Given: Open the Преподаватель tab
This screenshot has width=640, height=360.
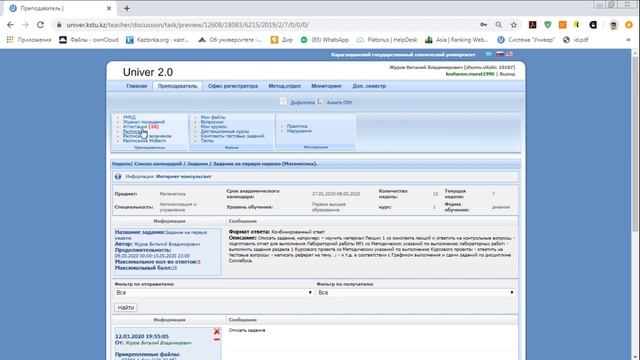Looking at the screenshot, I should (x=178, y=86).
